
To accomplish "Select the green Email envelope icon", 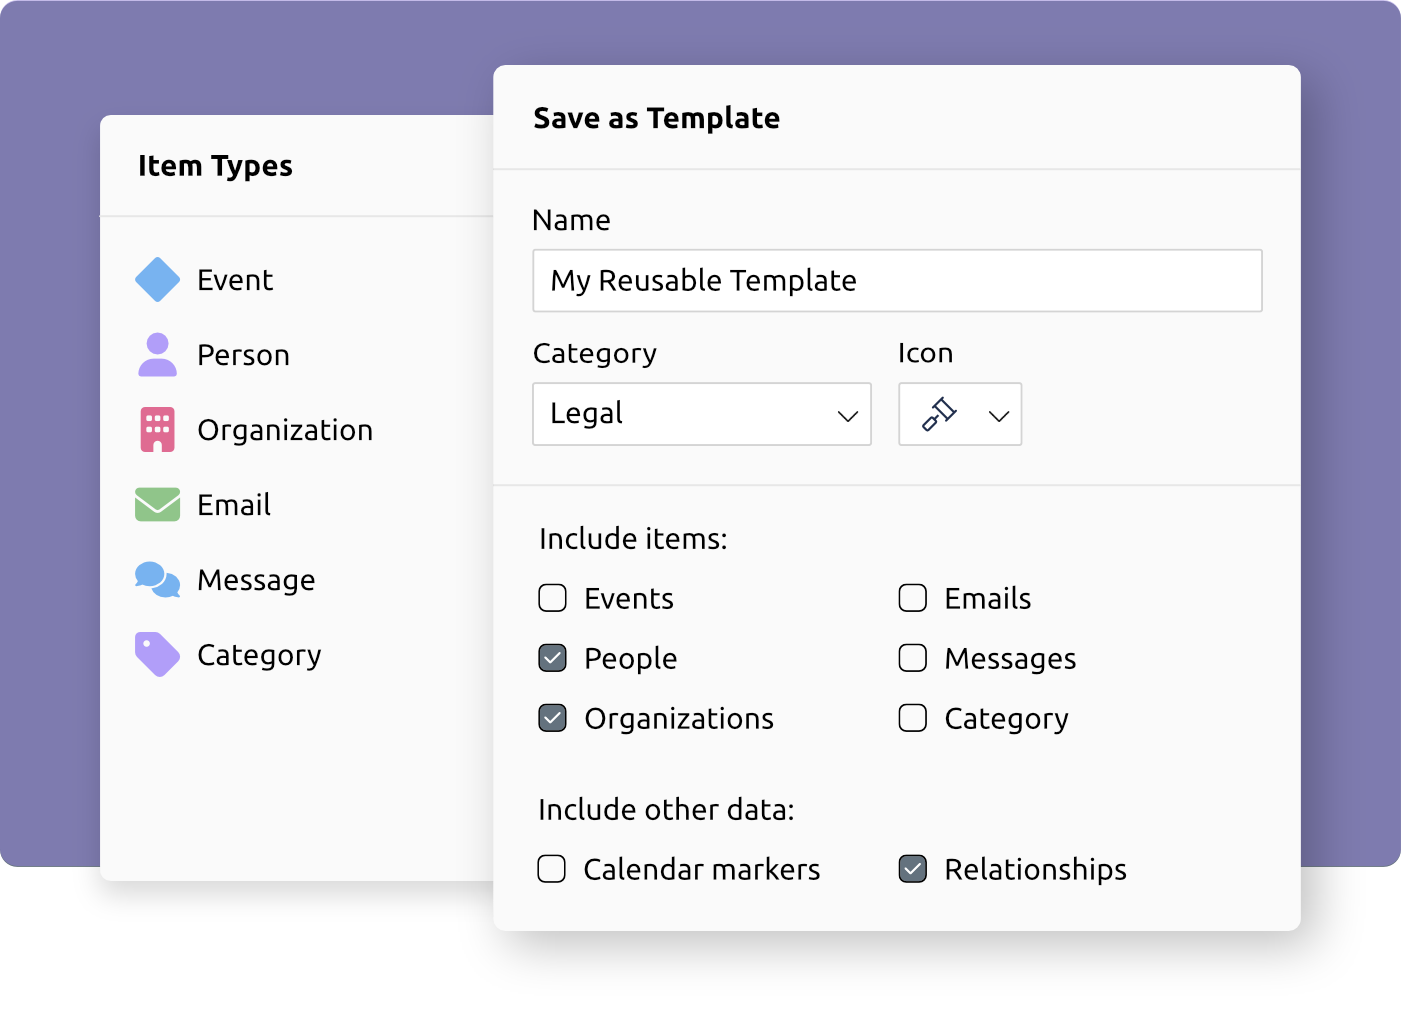I will click(x=157, y=504).
